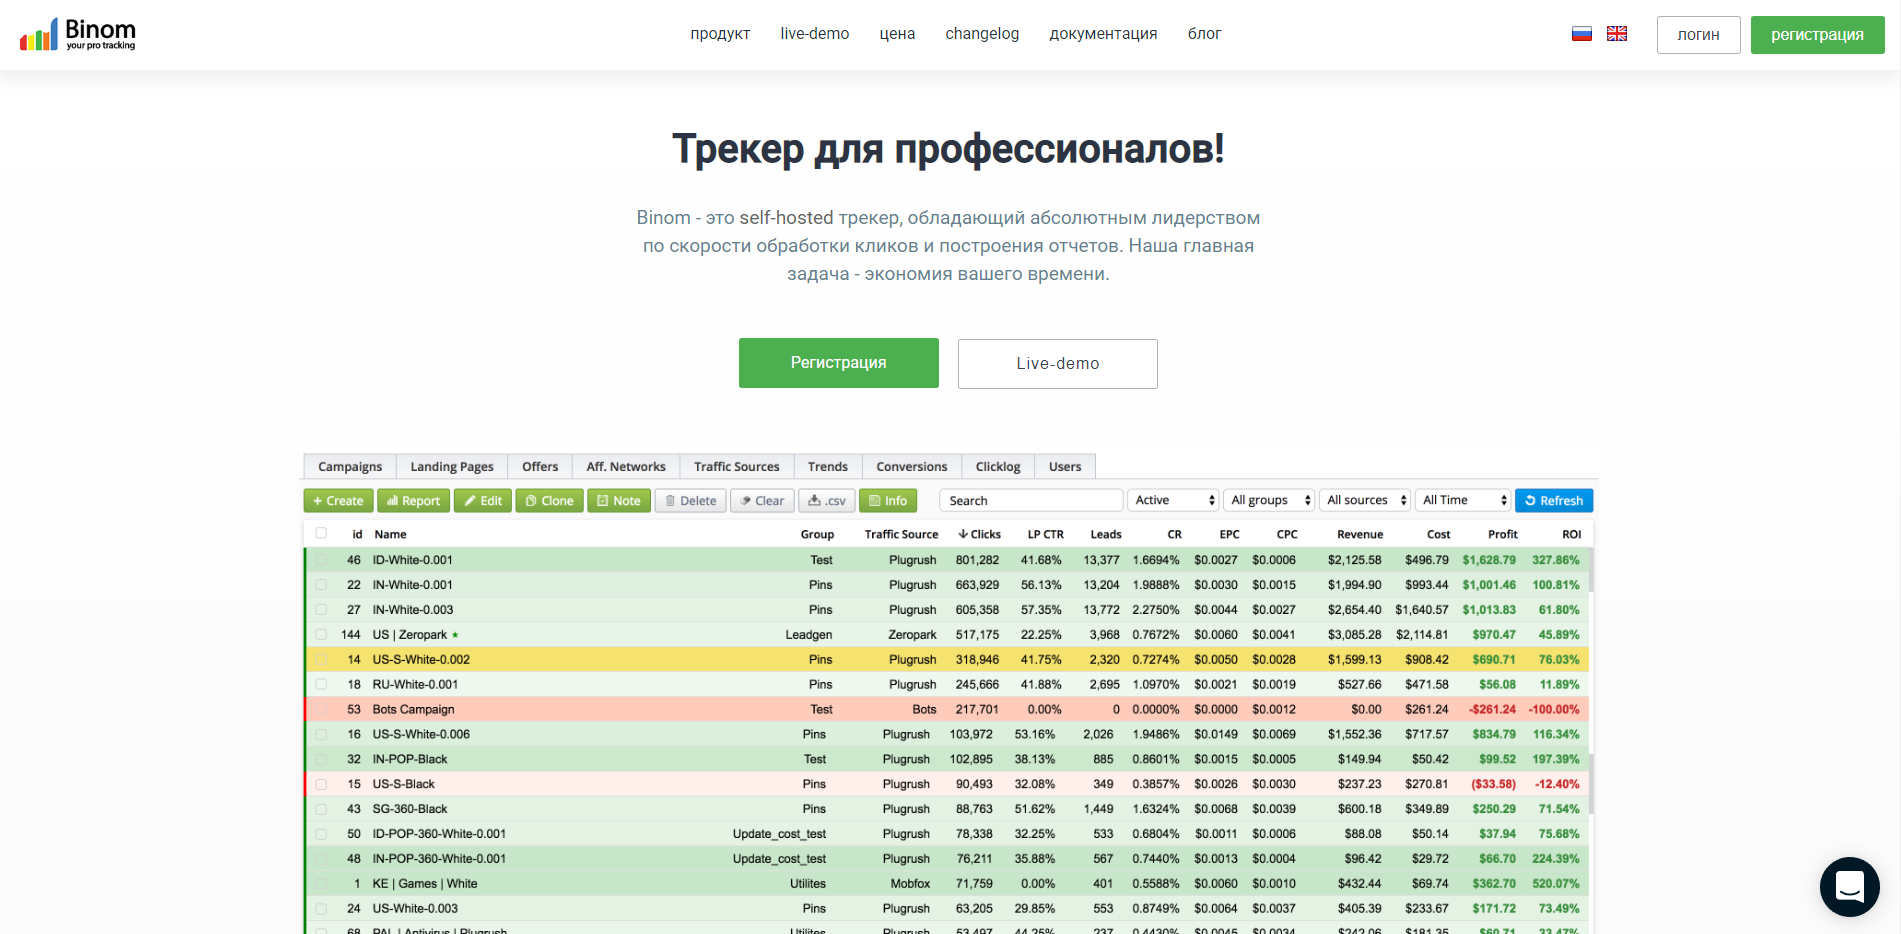Open the Traffic Sources tab

point(737,467)
